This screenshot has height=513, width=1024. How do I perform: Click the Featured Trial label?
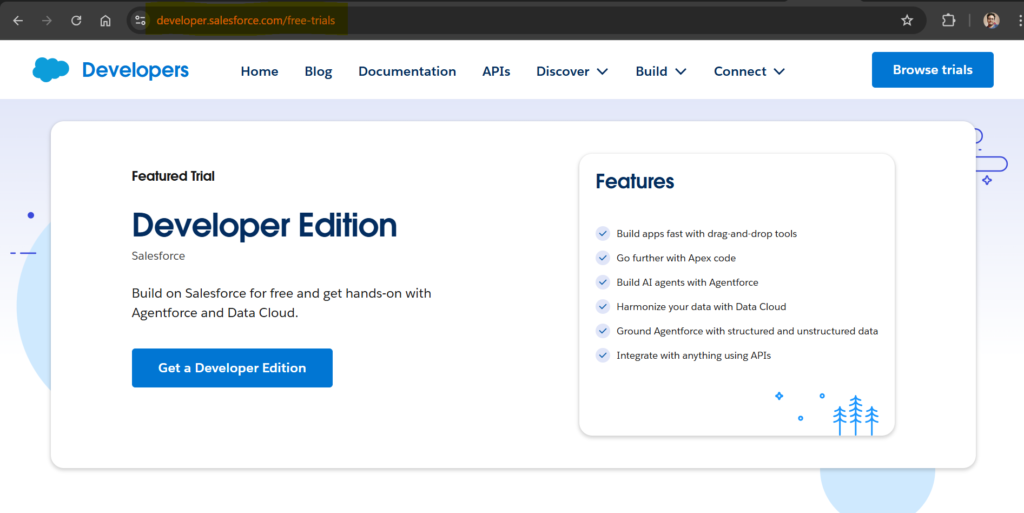pyautogui.click(x=173, y=176)
